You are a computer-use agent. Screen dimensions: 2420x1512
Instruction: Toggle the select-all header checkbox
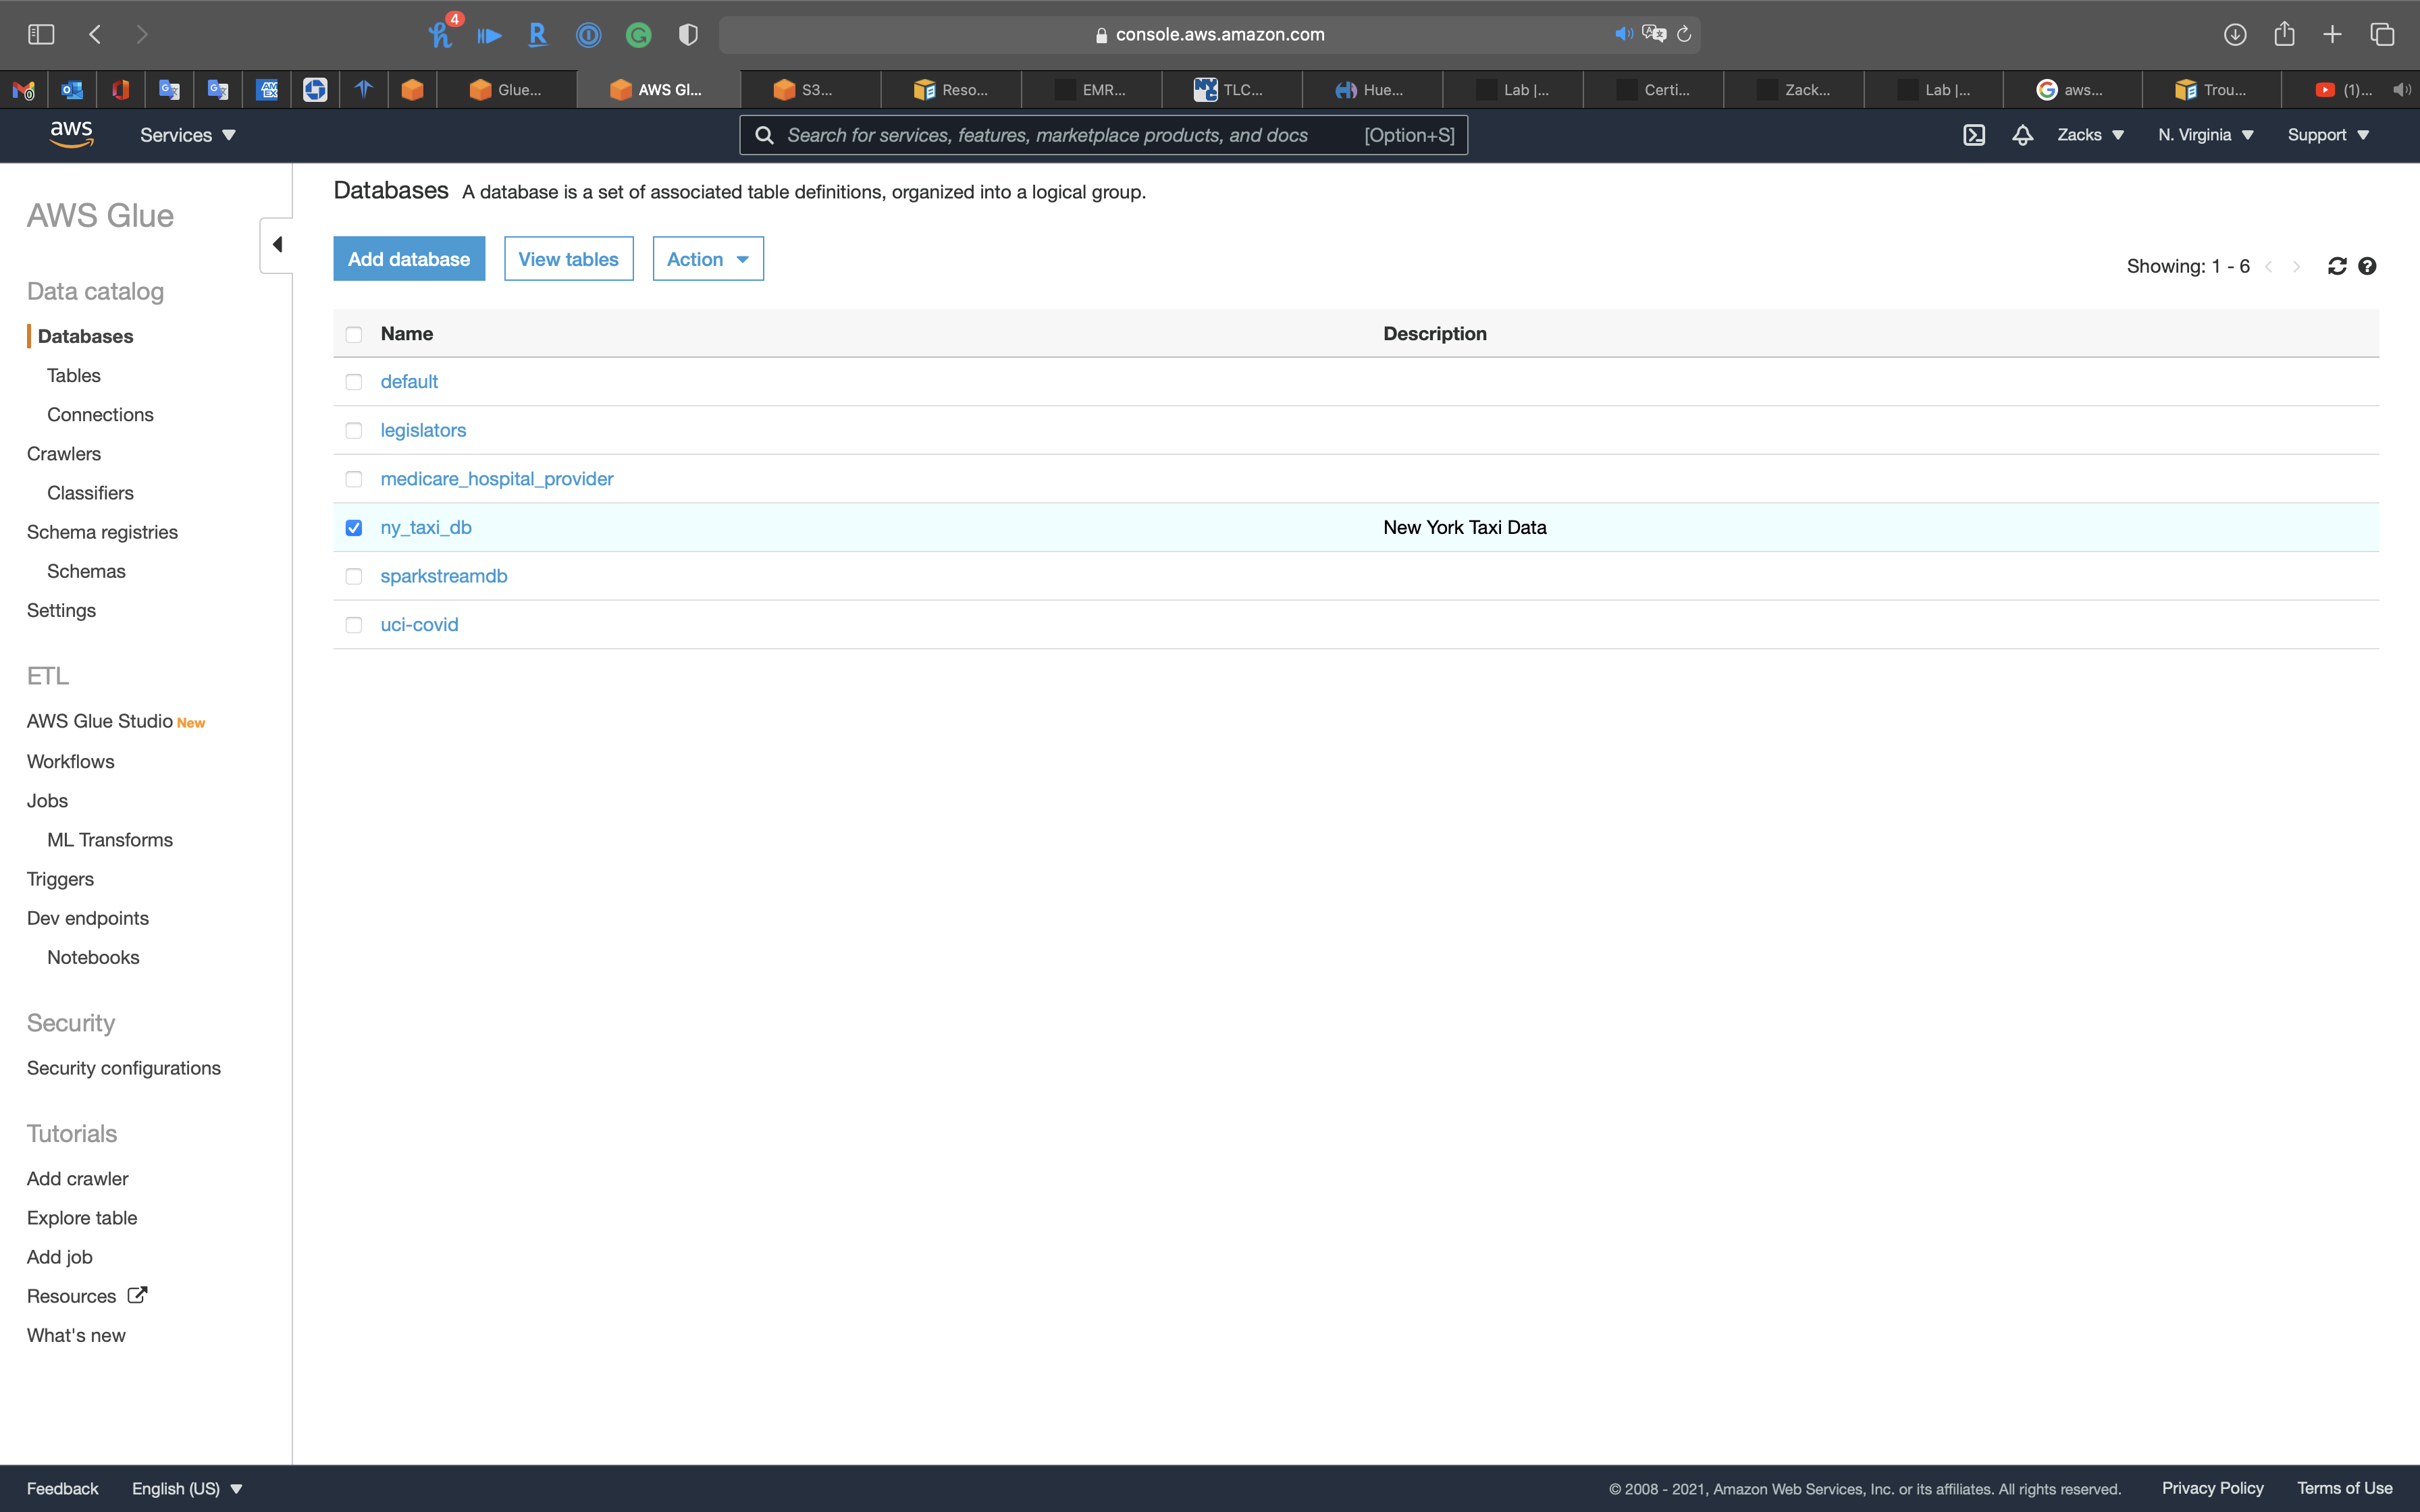(354, 334)
